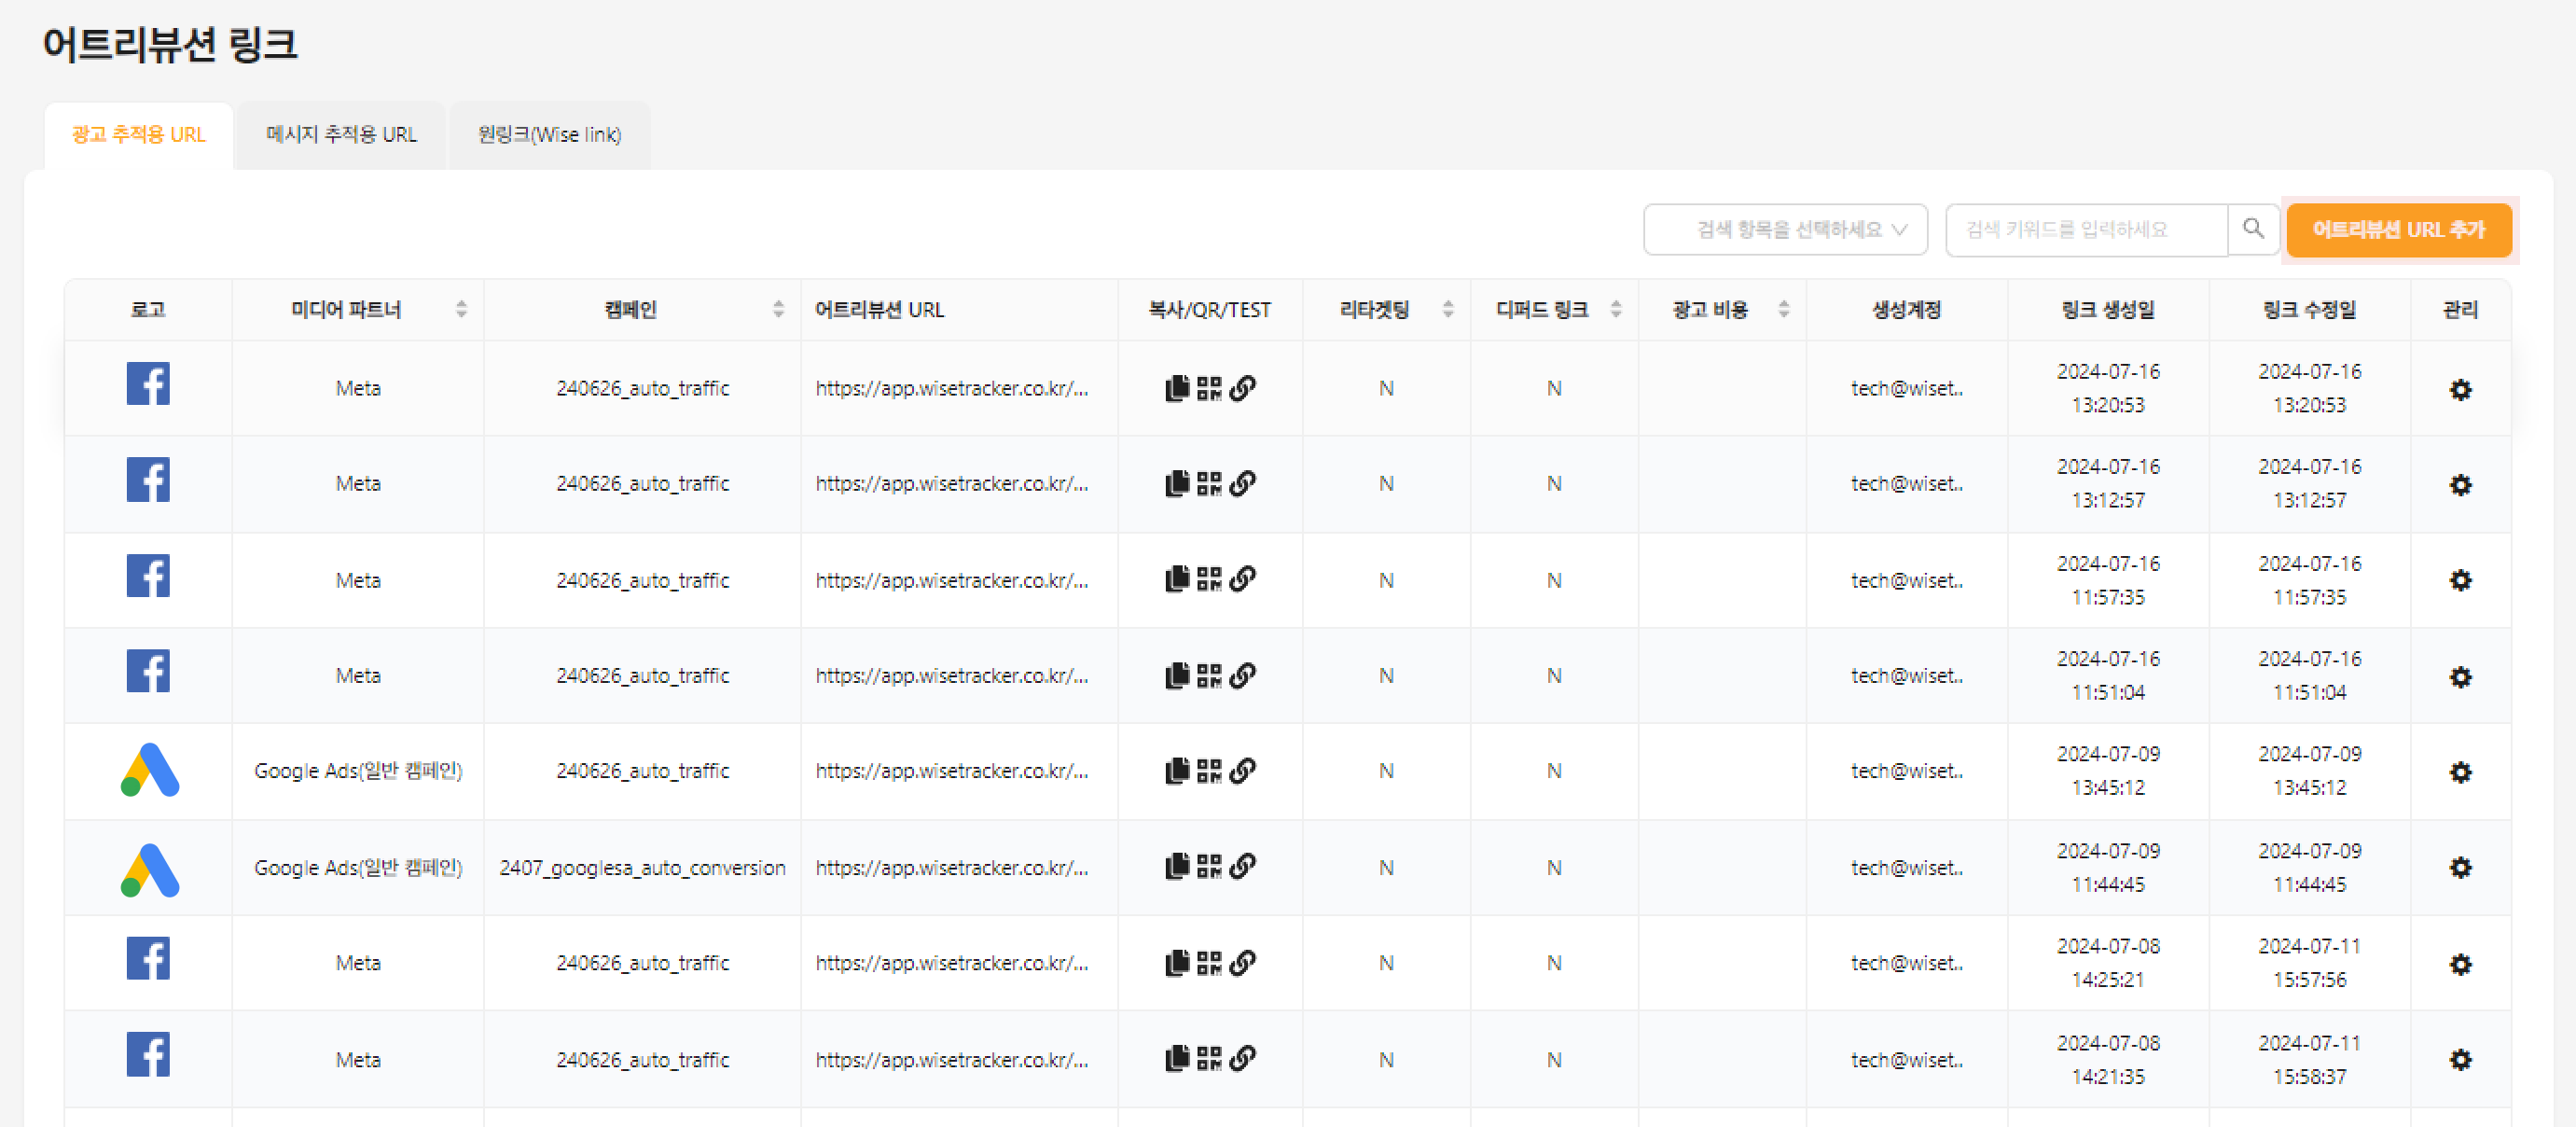2576x1127 pixels.
Task: Click 2407_googlesa_auto_conversion campaign cell
Action: (642, 867)
